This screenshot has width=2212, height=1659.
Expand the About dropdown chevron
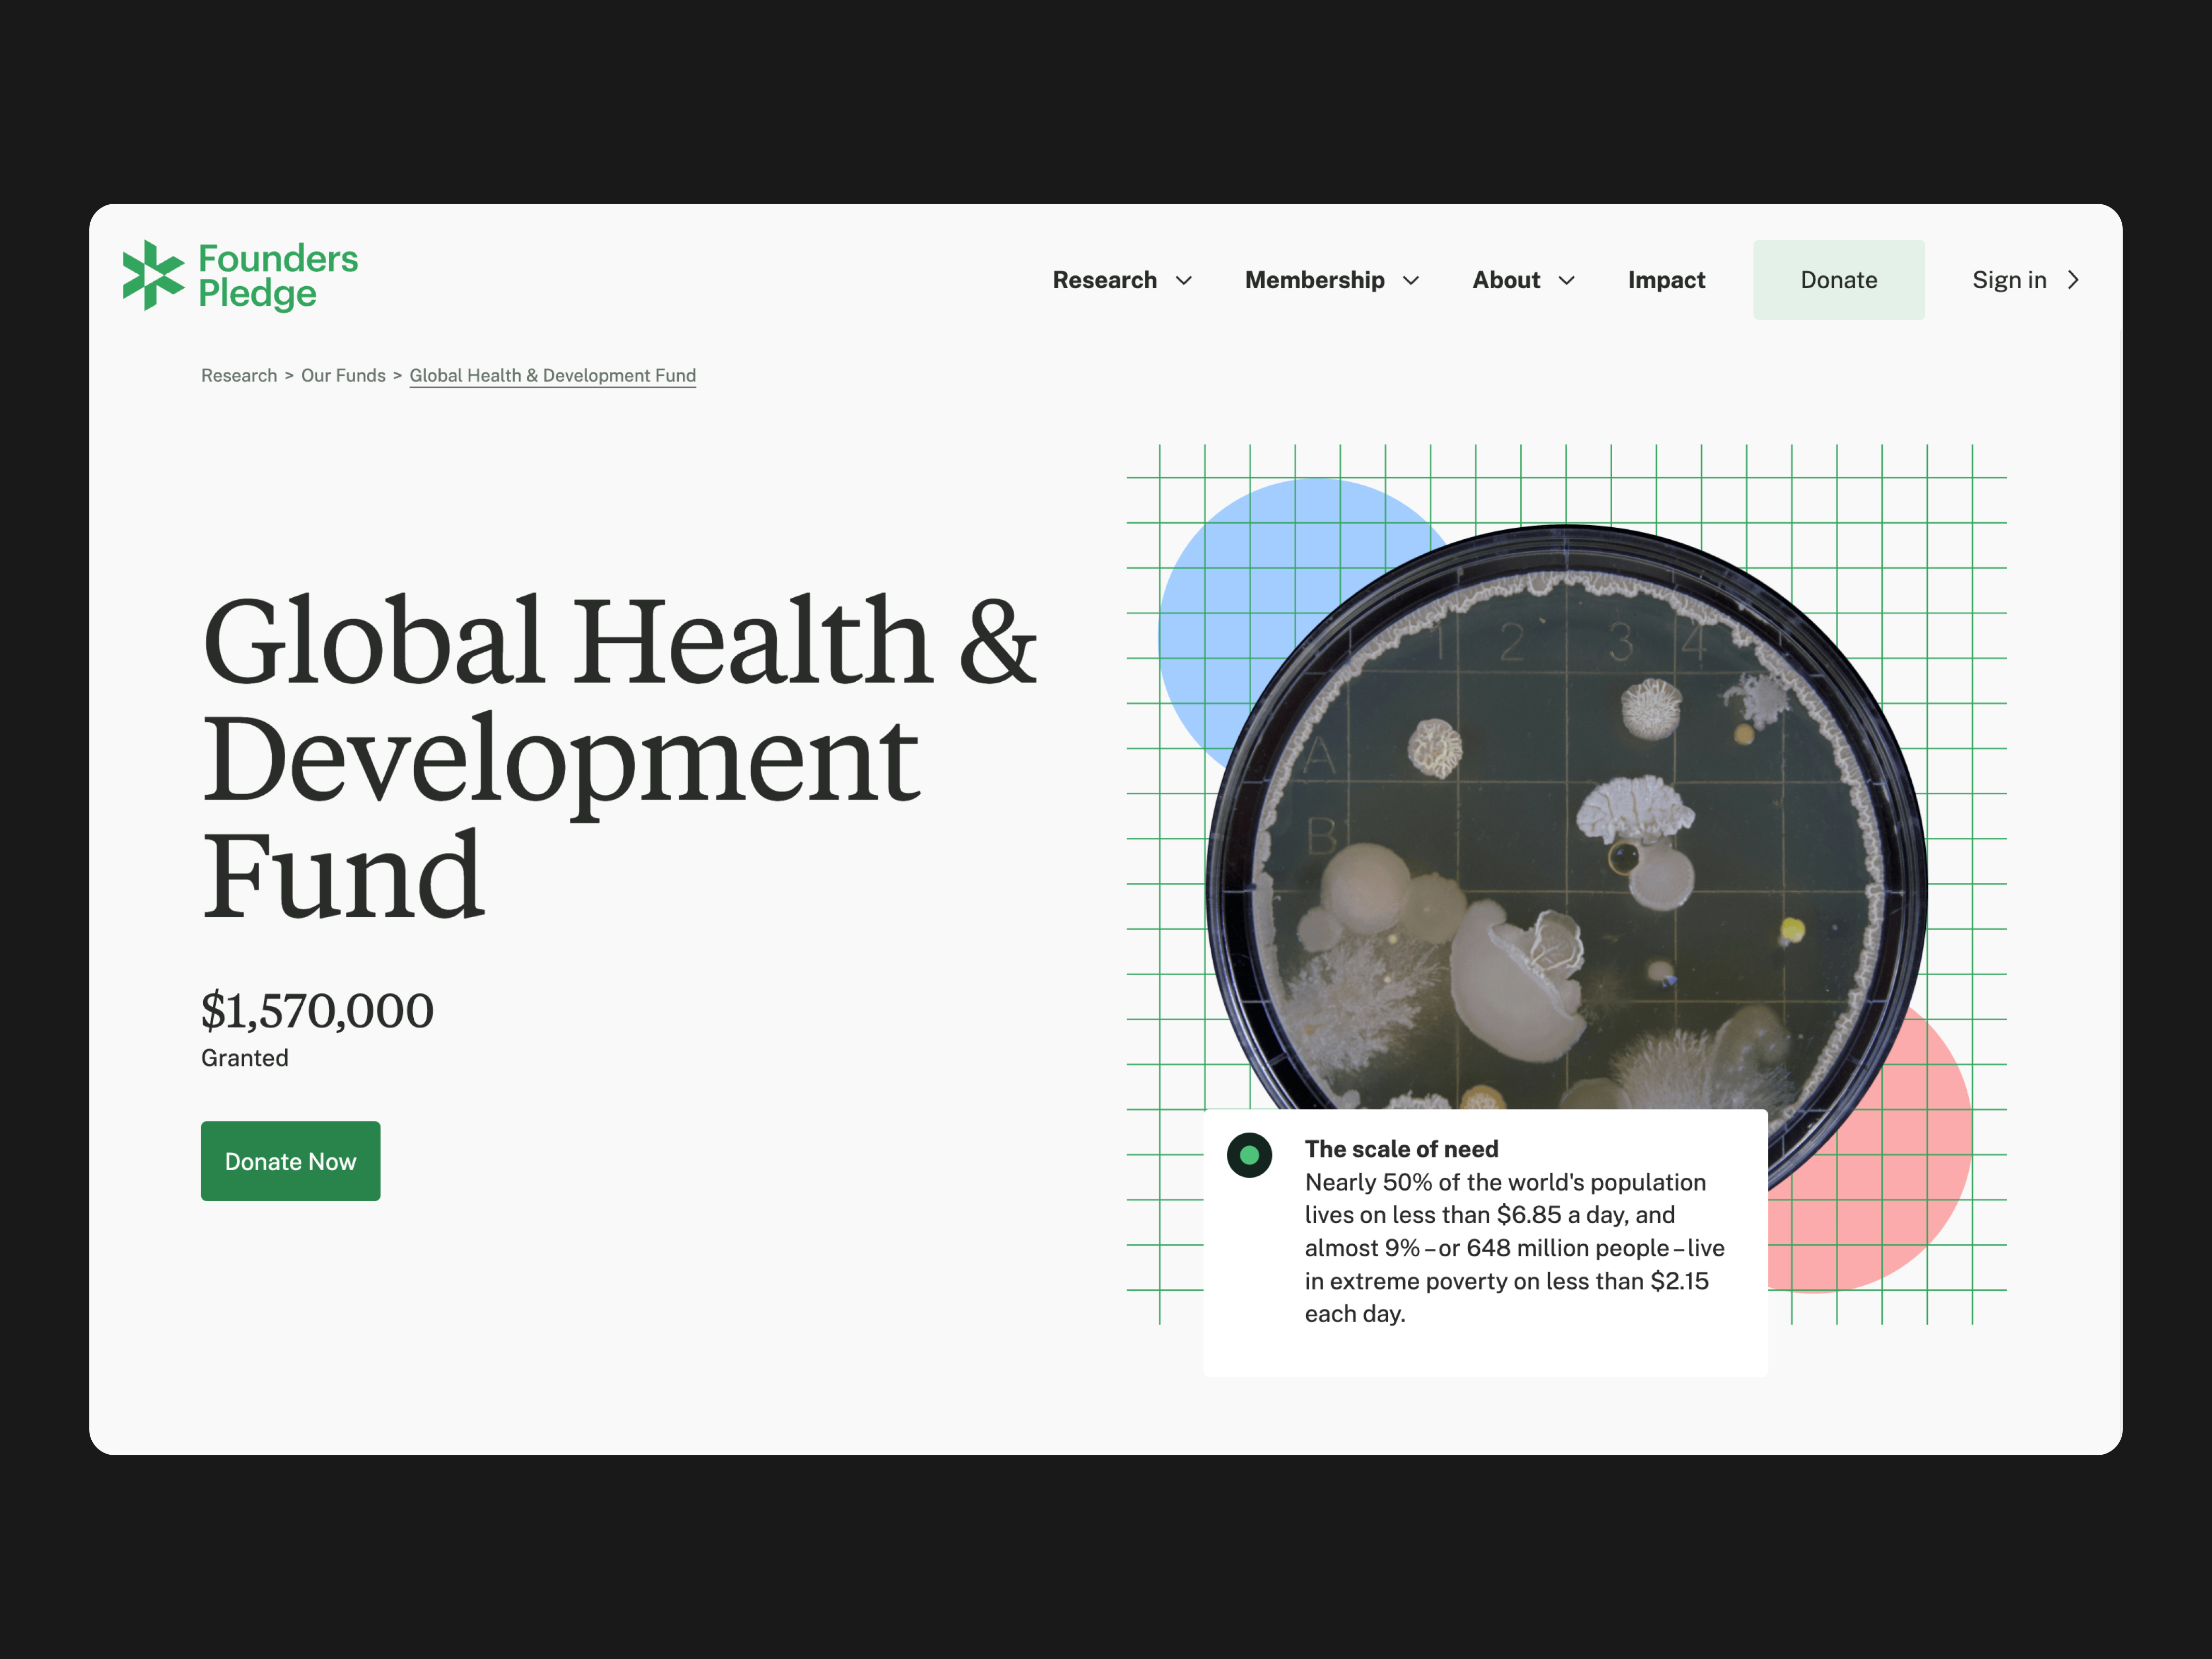click(x=1566, y=281)
